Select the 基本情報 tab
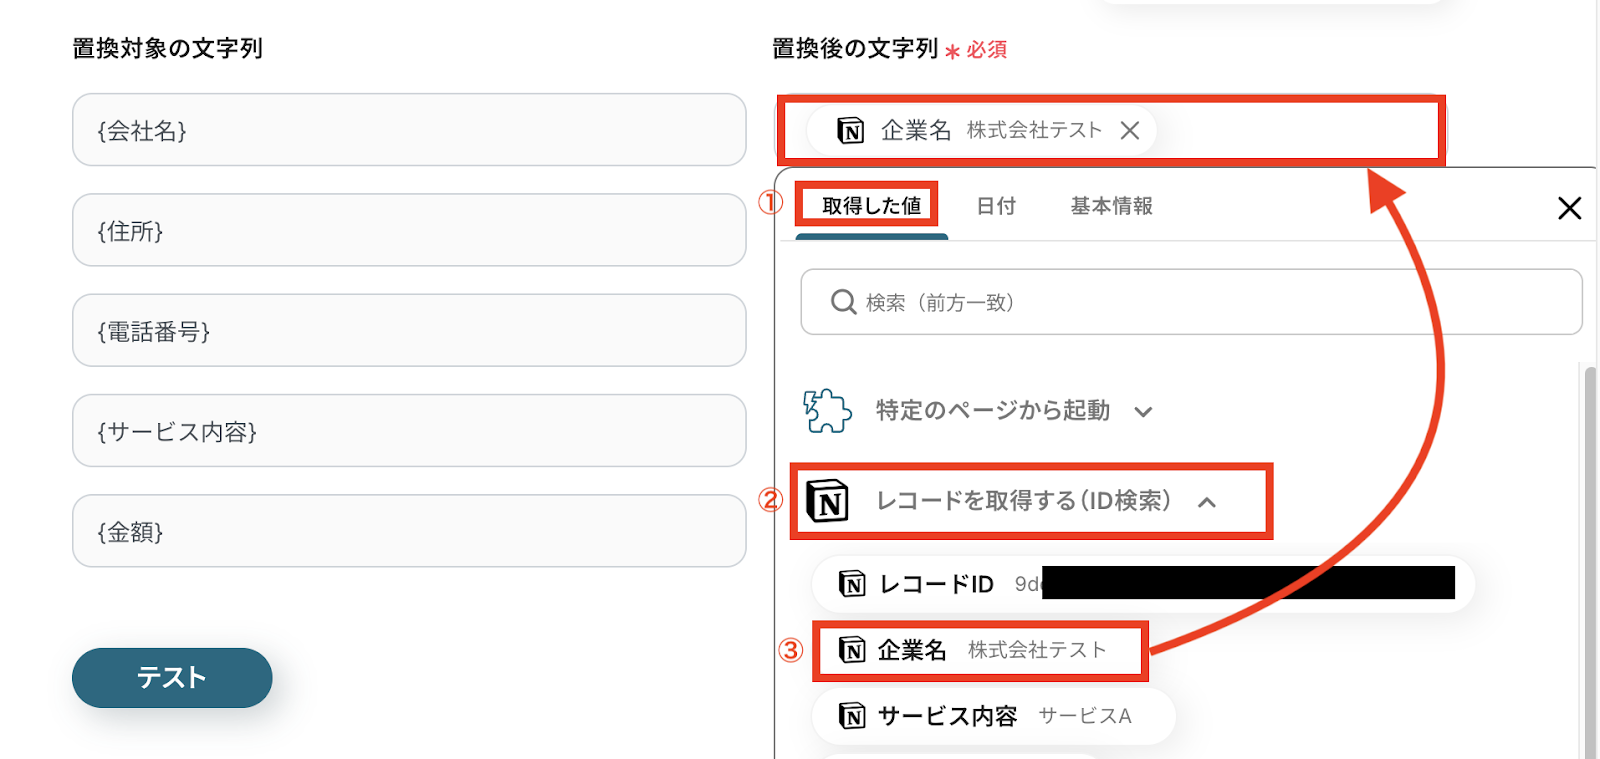 click(x=1111, y=206)
